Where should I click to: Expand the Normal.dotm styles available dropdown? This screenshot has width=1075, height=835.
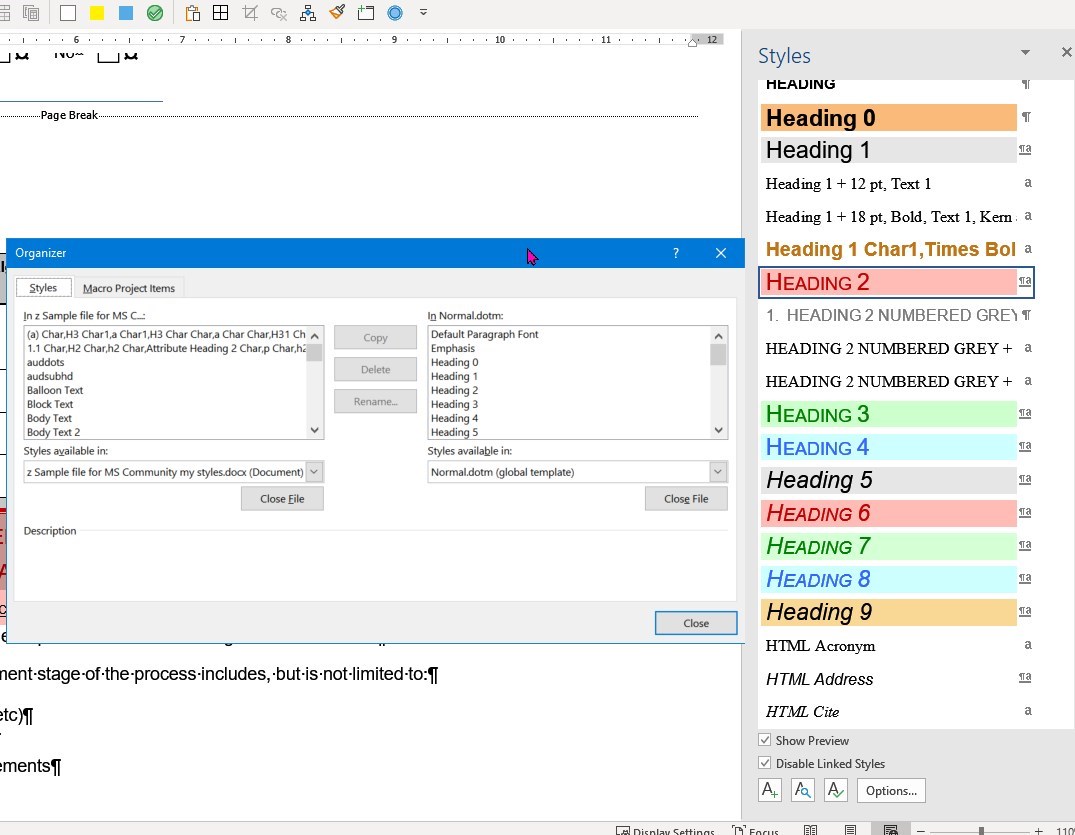coord(718,472)
